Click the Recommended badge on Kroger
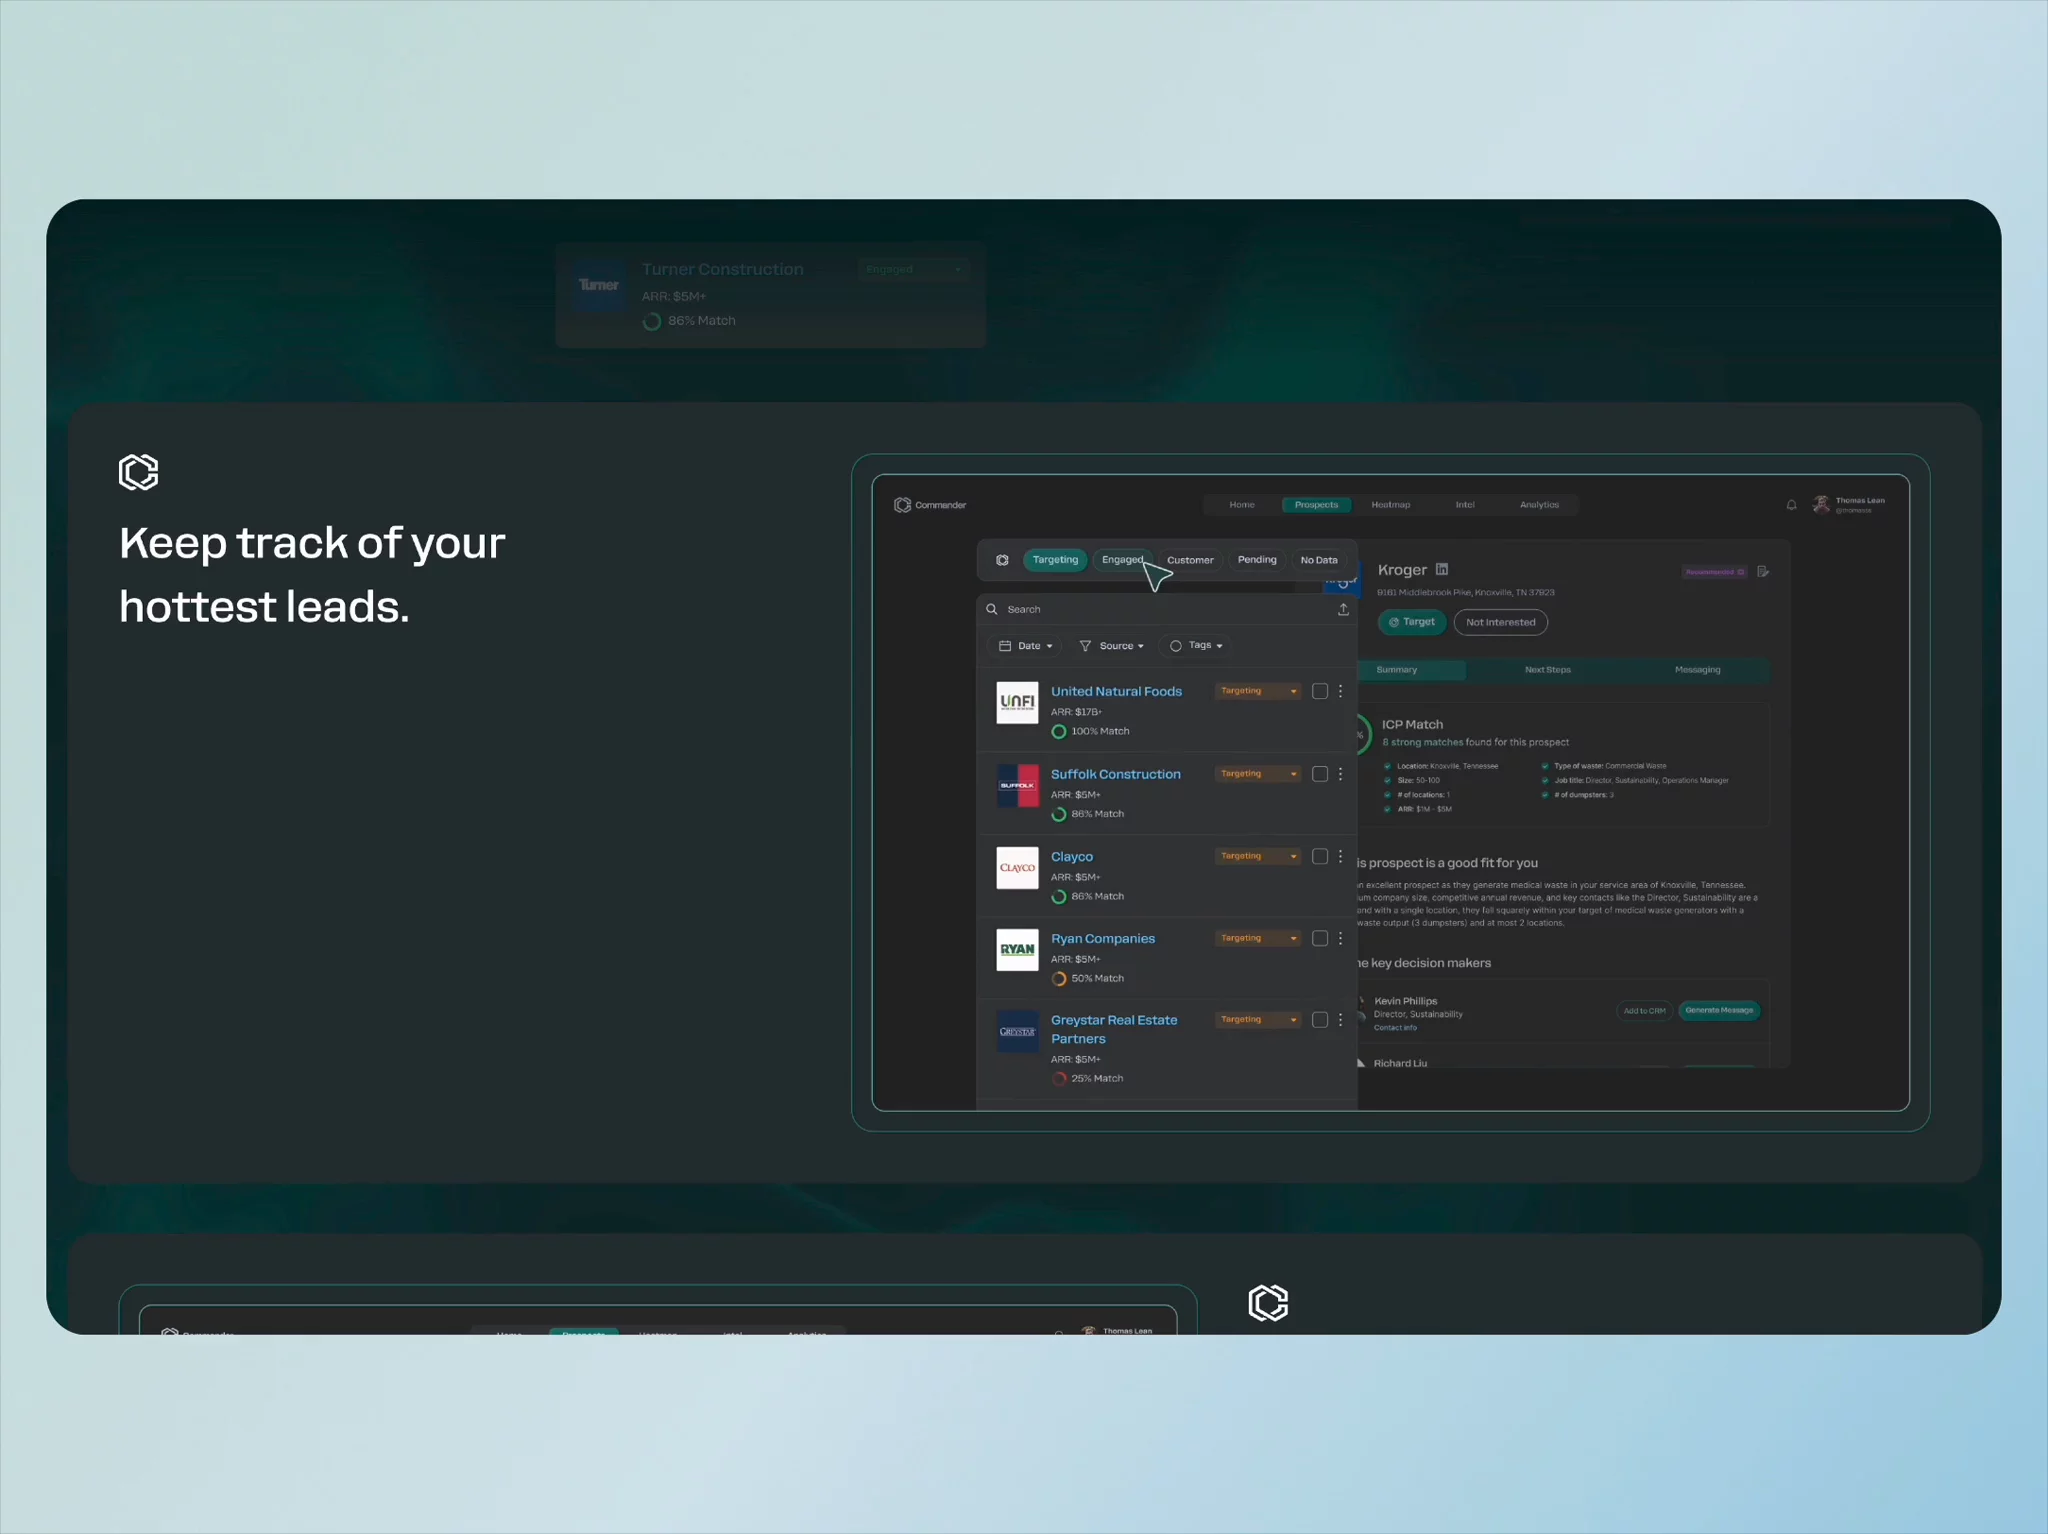Image resolution: width=2048 pixels, height=1534 pixels. (1714, 572)
